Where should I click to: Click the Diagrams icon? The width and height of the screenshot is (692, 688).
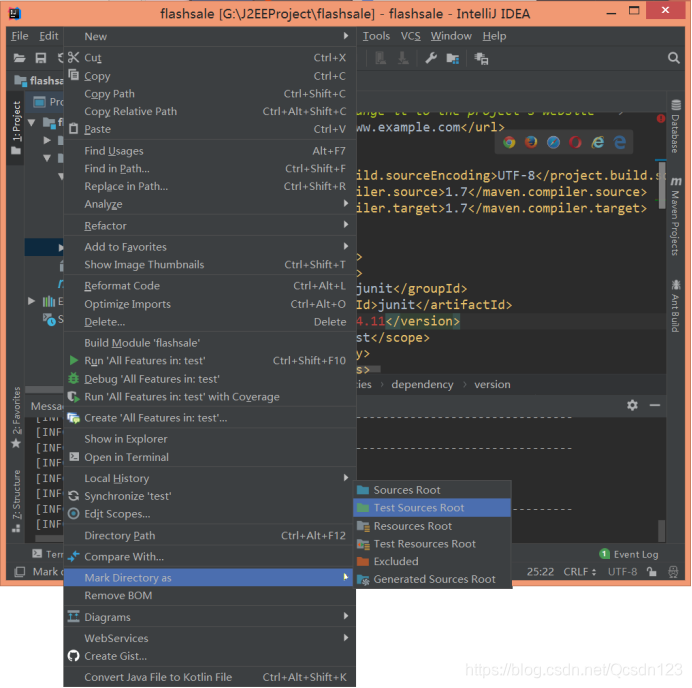[74, 617]
